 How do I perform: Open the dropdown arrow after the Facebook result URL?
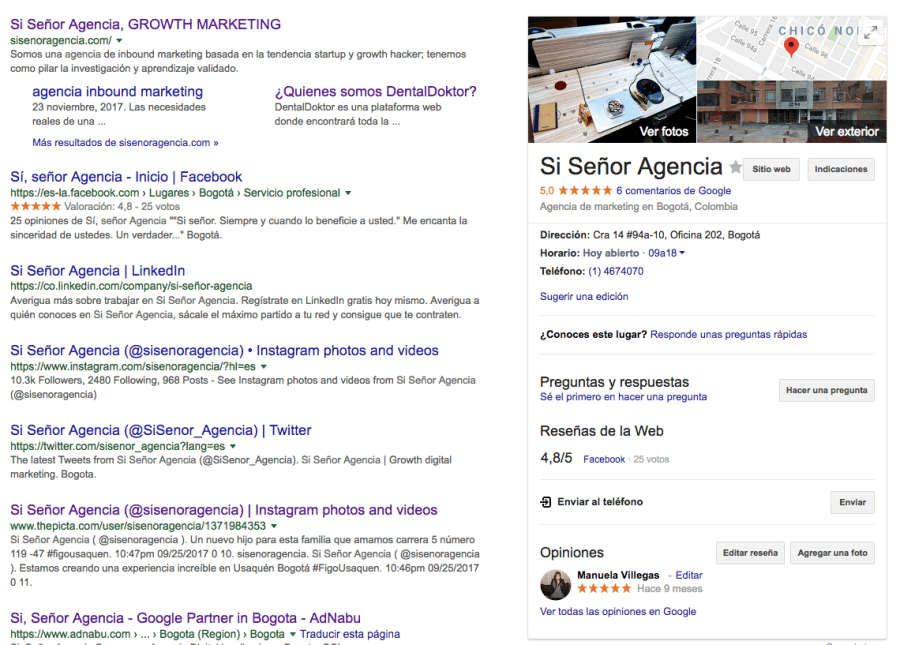click(348, 193)
